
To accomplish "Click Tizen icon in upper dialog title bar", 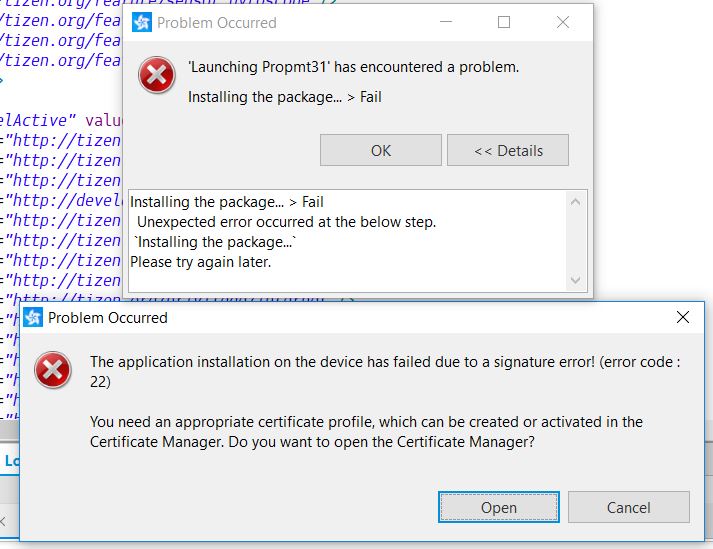I will click(x=143, y=23).
